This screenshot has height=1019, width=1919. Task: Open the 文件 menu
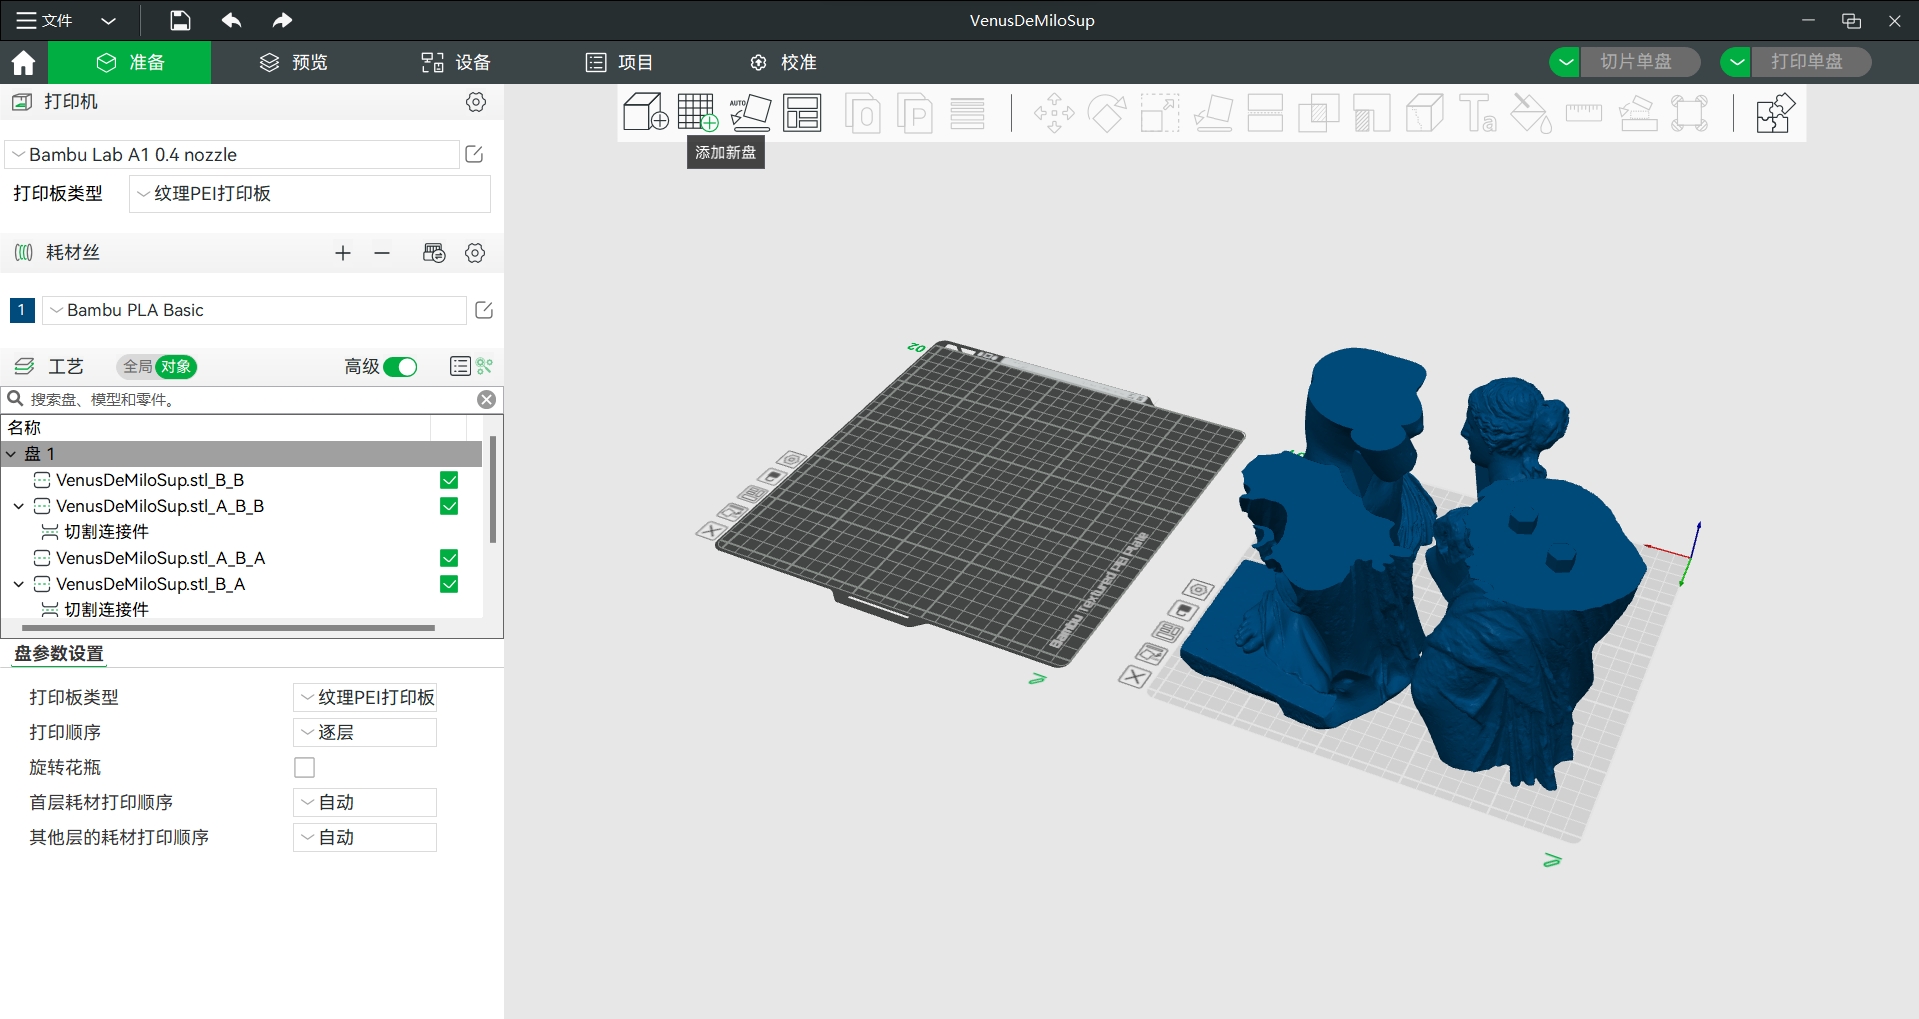tap(45, 20)
